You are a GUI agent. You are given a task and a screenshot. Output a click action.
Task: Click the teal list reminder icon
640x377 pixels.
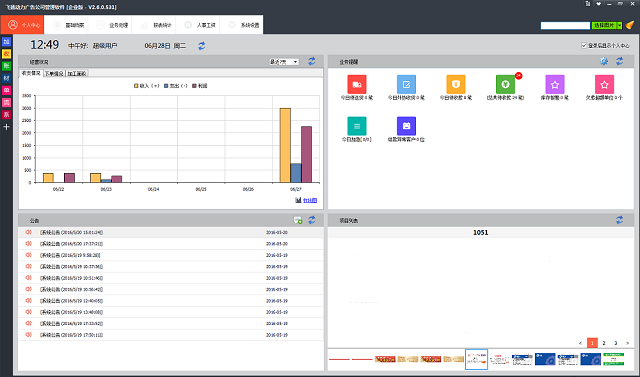357,126
